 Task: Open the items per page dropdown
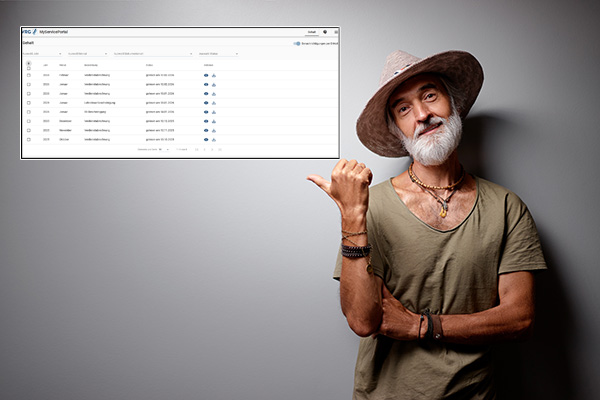(160, 149)
